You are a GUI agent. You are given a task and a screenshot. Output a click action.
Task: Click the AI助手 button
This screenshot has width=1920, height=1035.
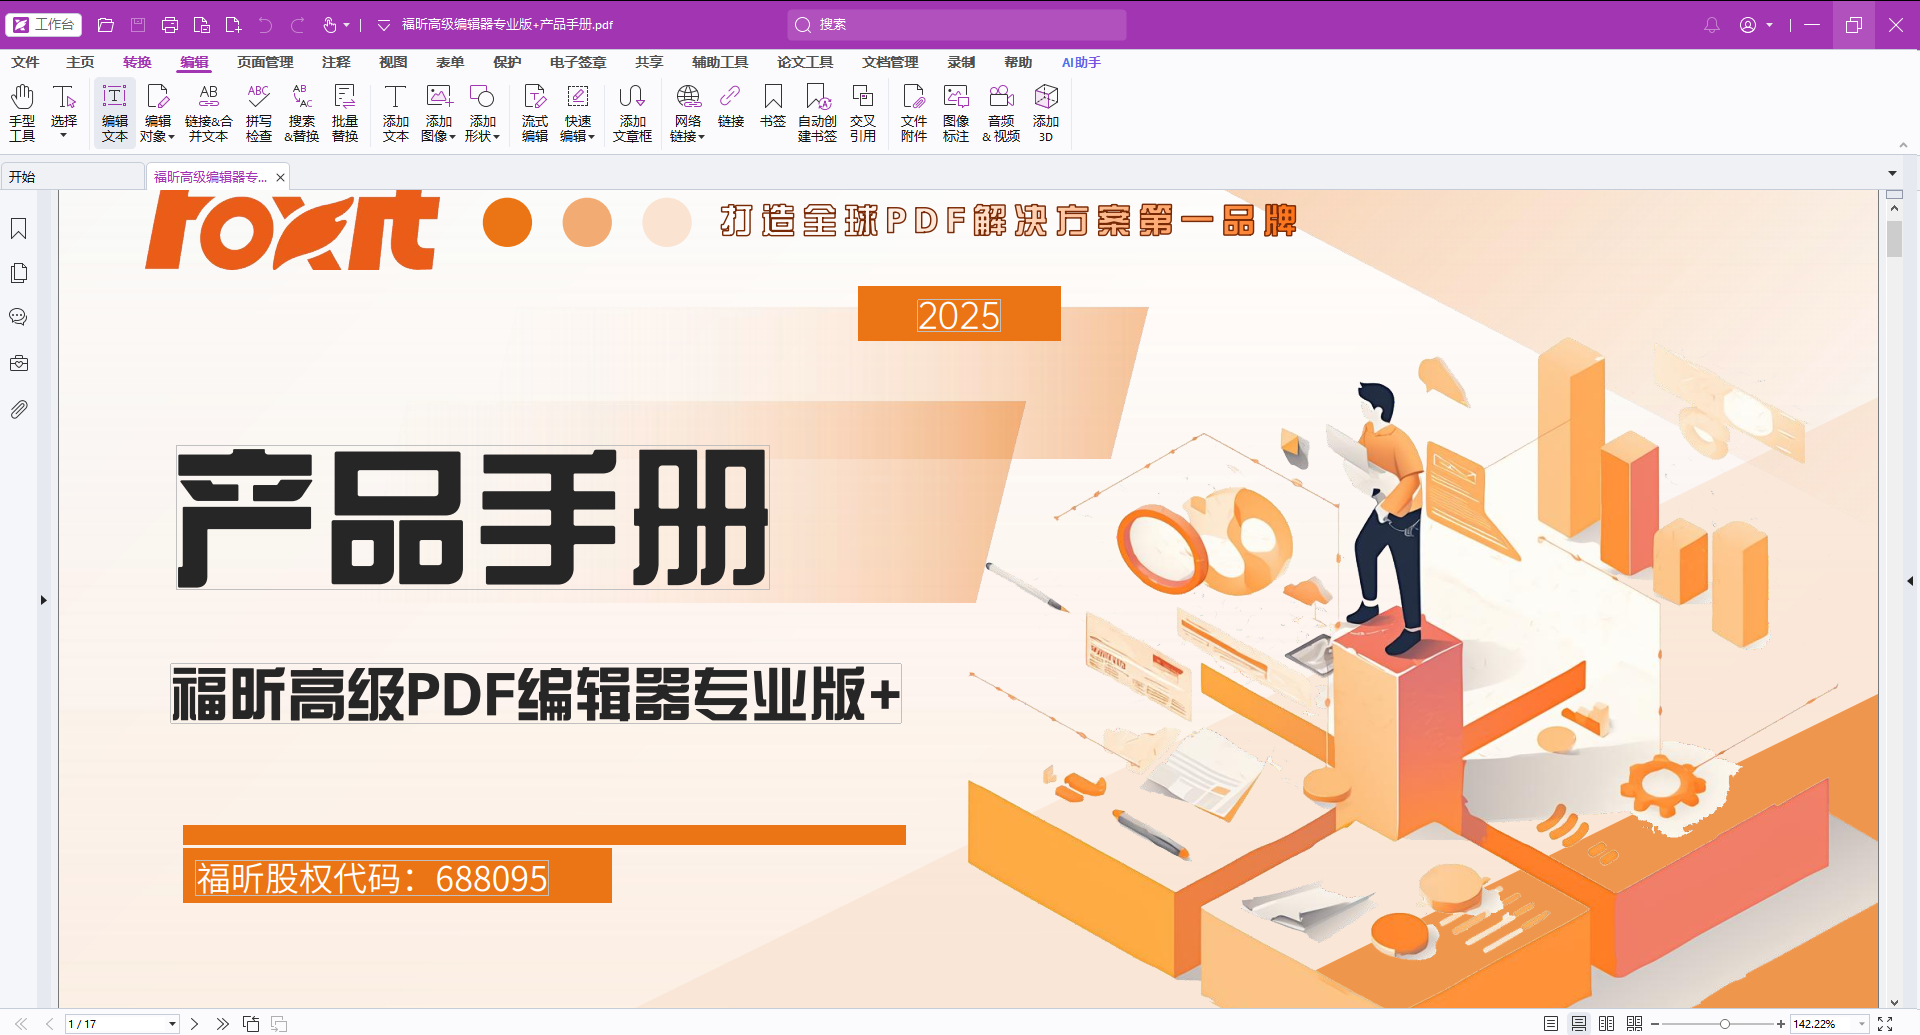[x=1081, y=62]
